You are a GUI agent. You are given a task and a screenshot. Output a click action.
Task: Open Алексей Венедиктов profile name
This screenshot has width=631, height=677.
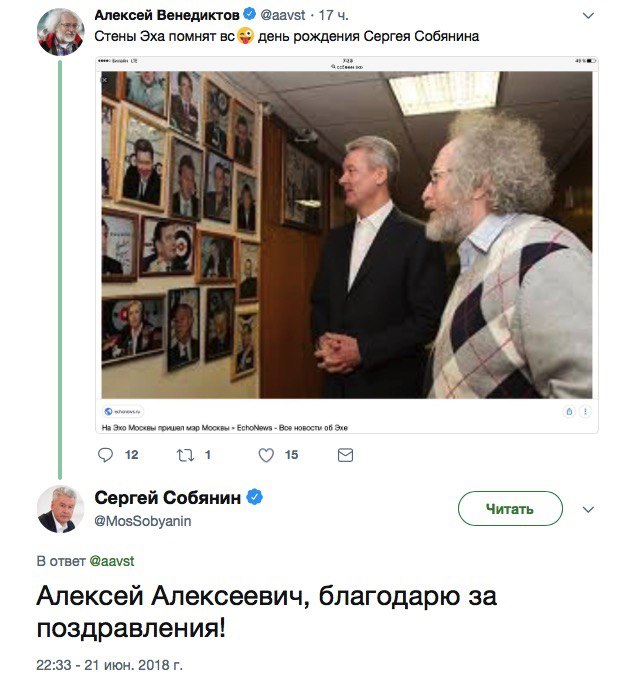tap(167, 15)
